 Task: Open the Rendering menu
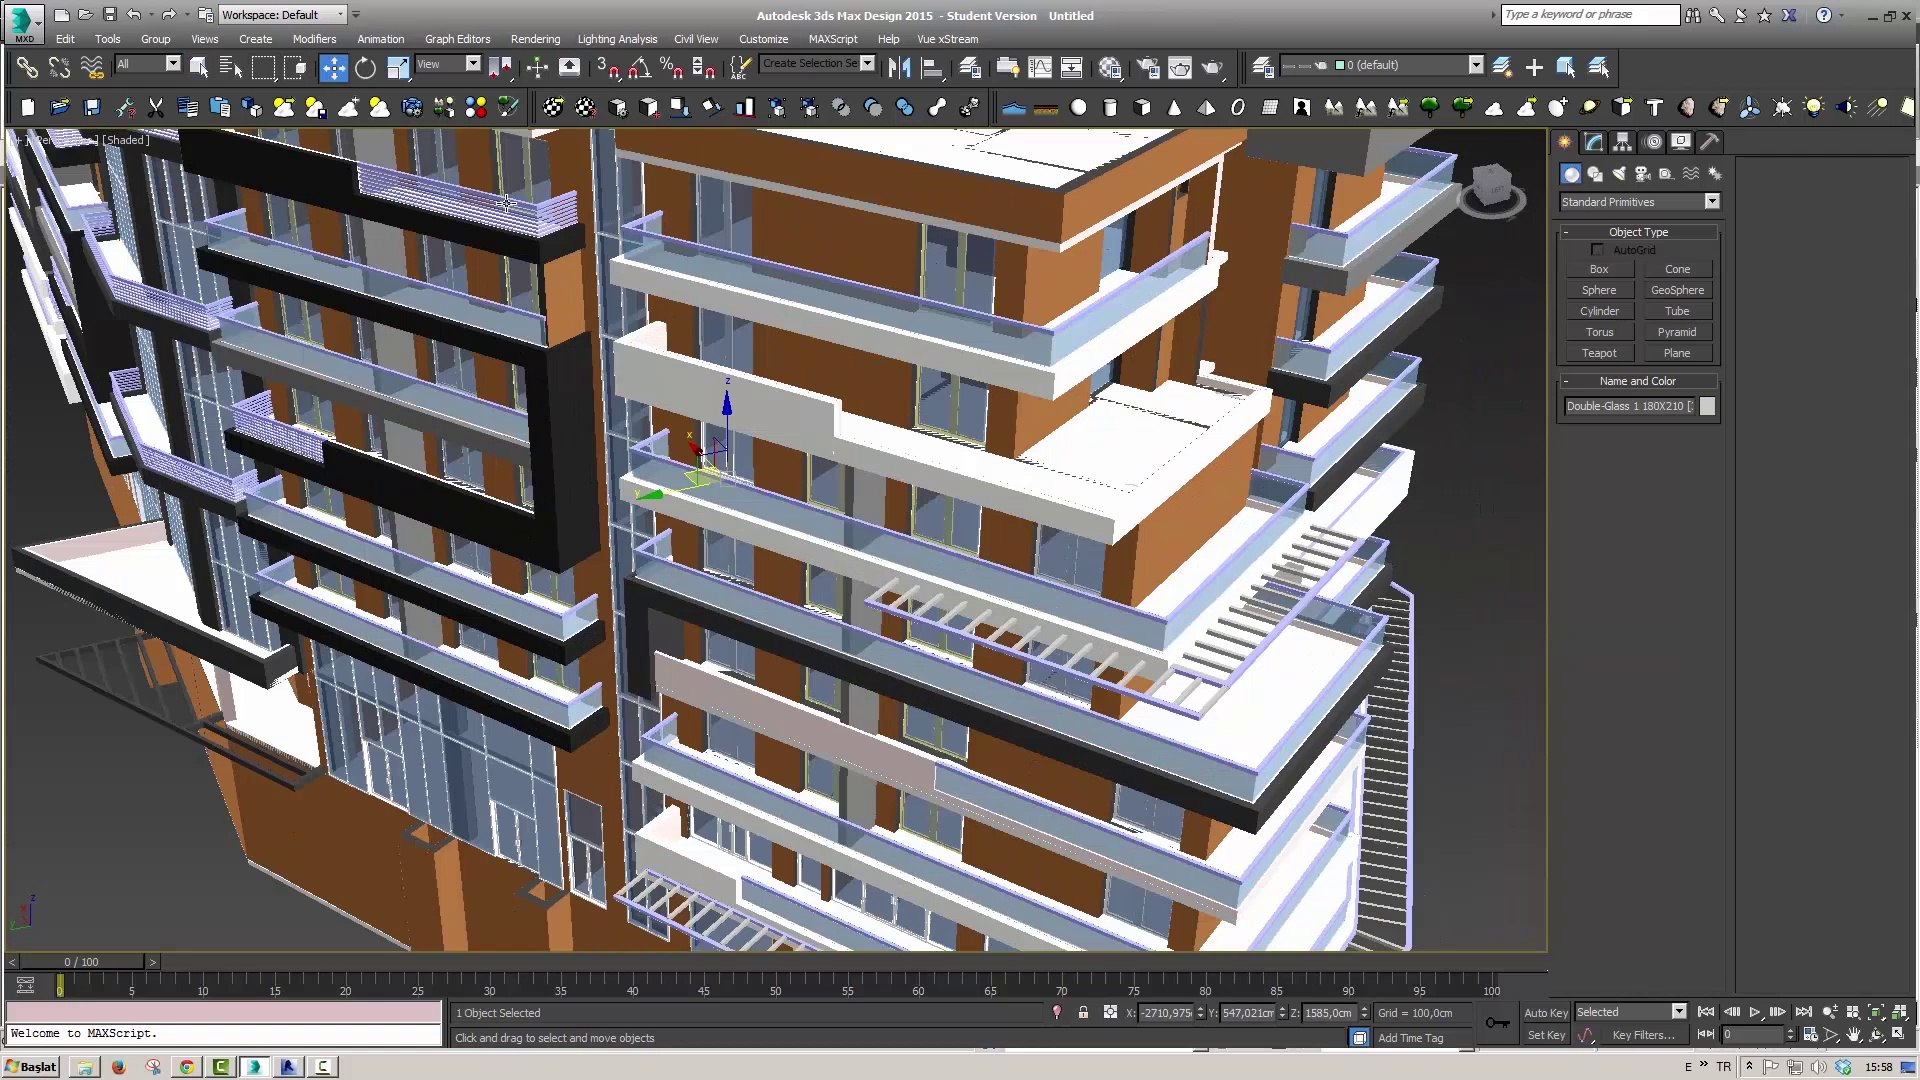coord(535,39)
